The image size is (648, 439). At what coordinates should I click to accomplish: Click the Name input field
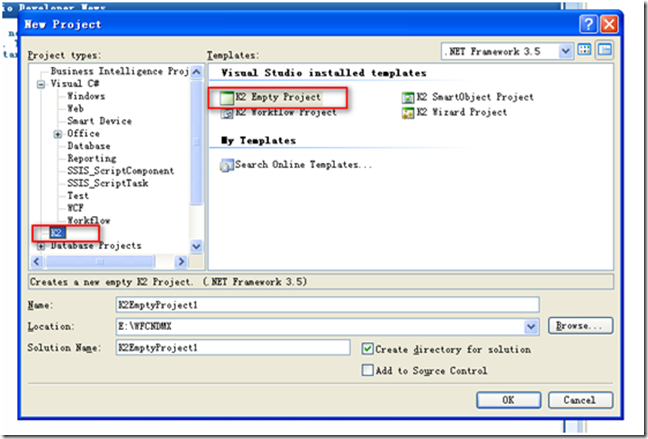click(327, 305)
